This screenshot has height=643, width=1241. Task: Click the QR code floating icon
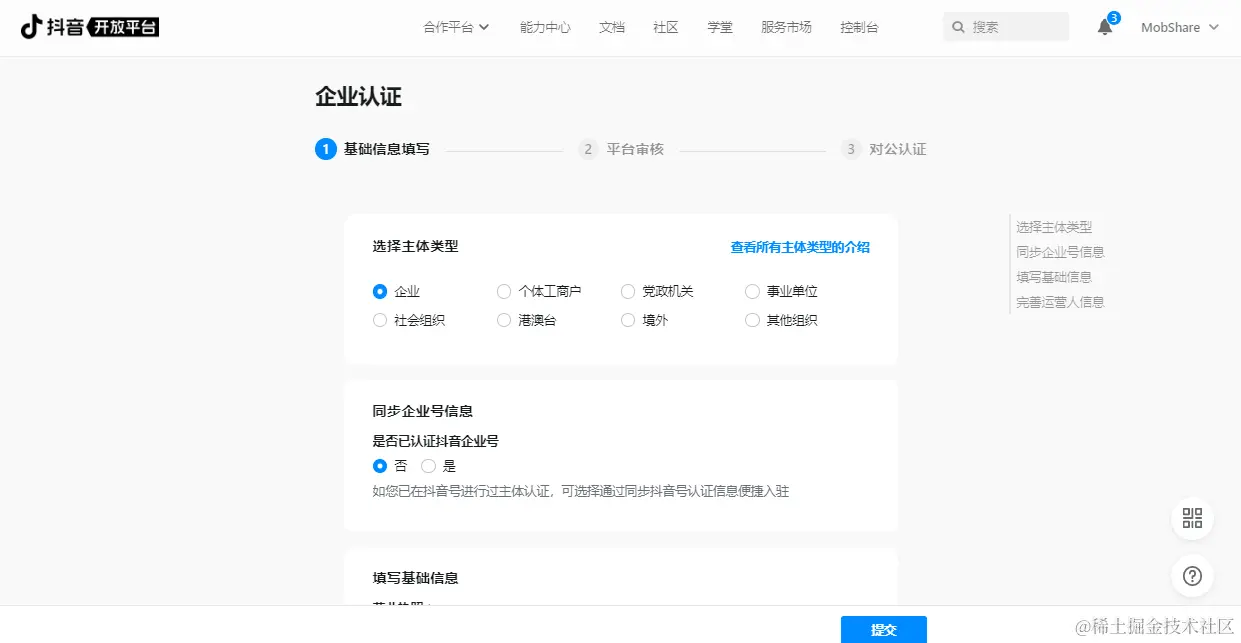tap(1191, 518)
